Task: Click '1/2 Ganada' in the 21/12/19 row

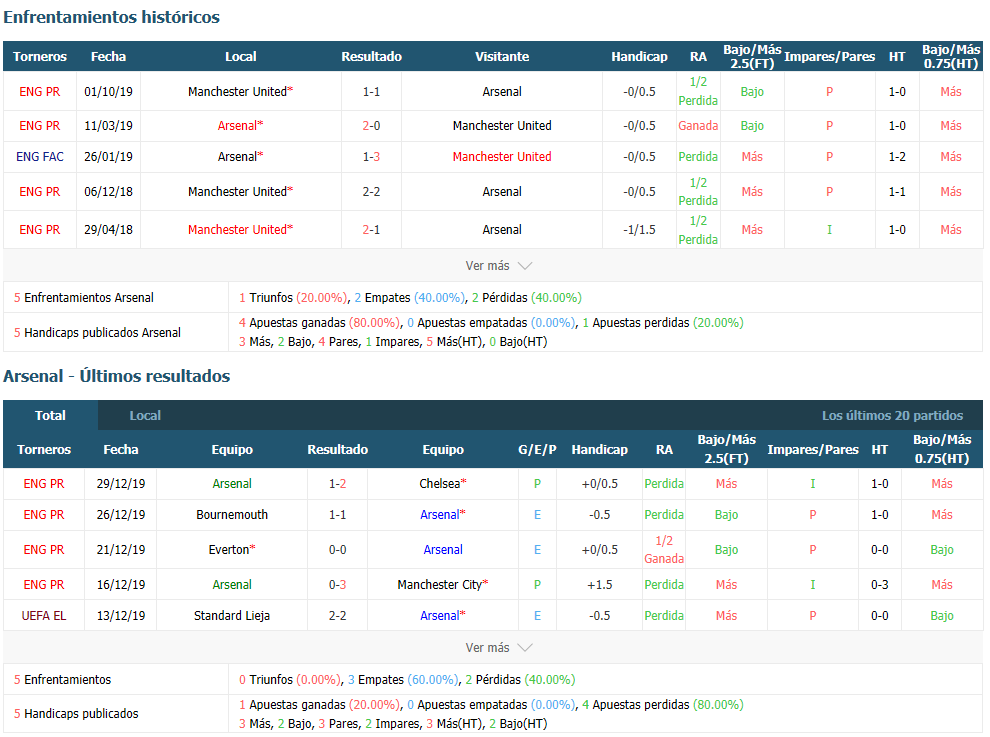Action: tap(664, 549)
